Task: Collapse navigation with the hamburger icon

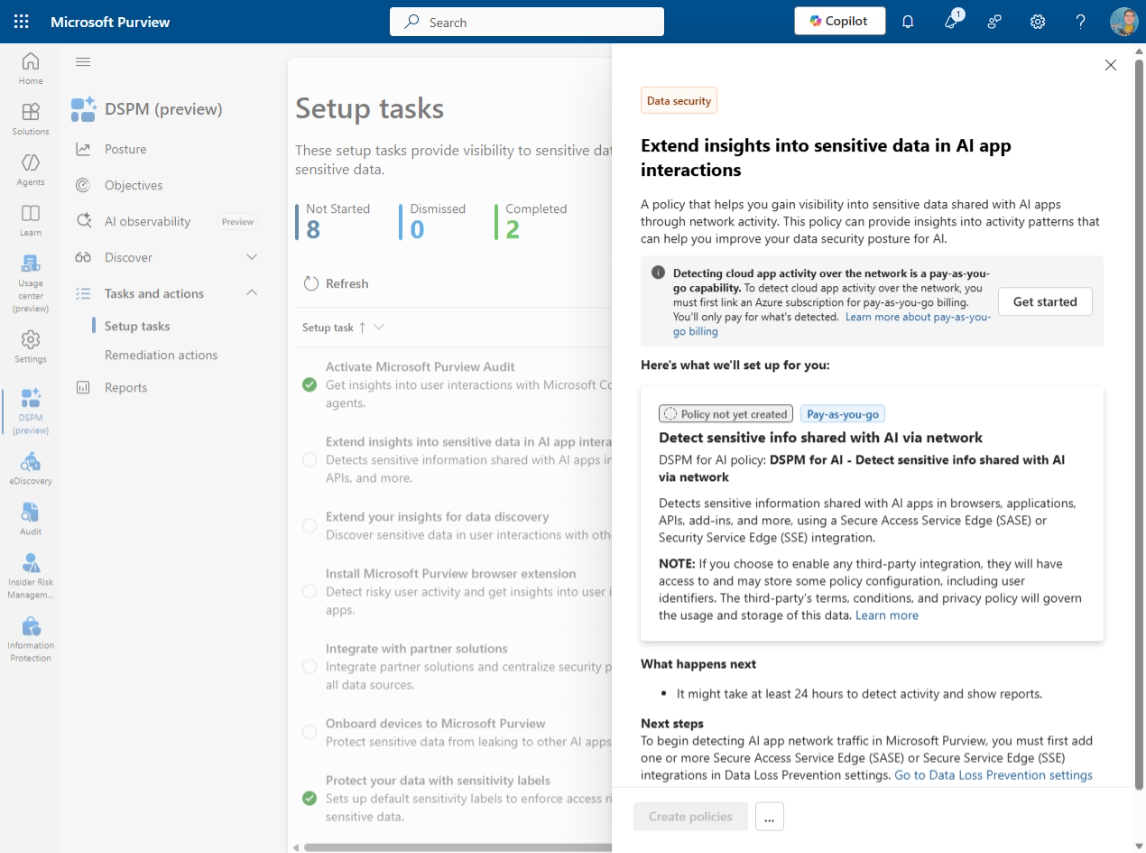Action: pos(83,62)
